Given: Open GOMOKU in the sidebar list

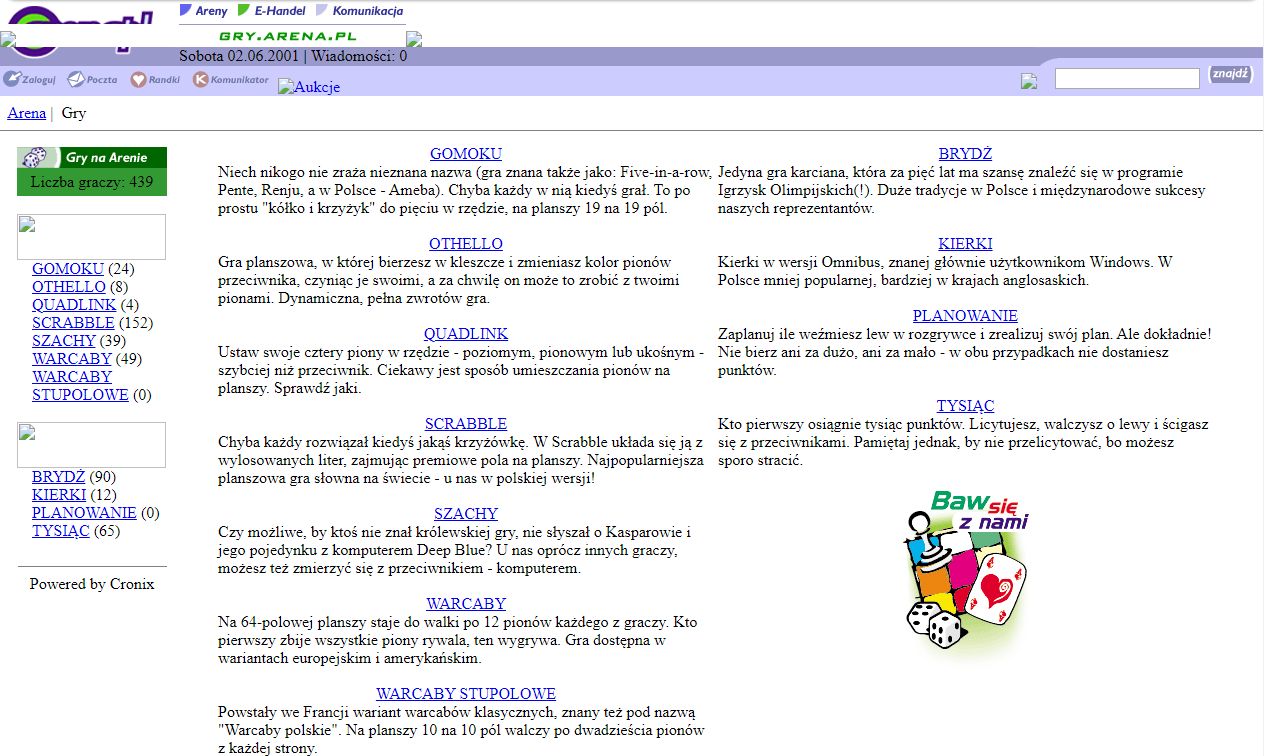Looking at the screenshot, I should coord(68,269).
